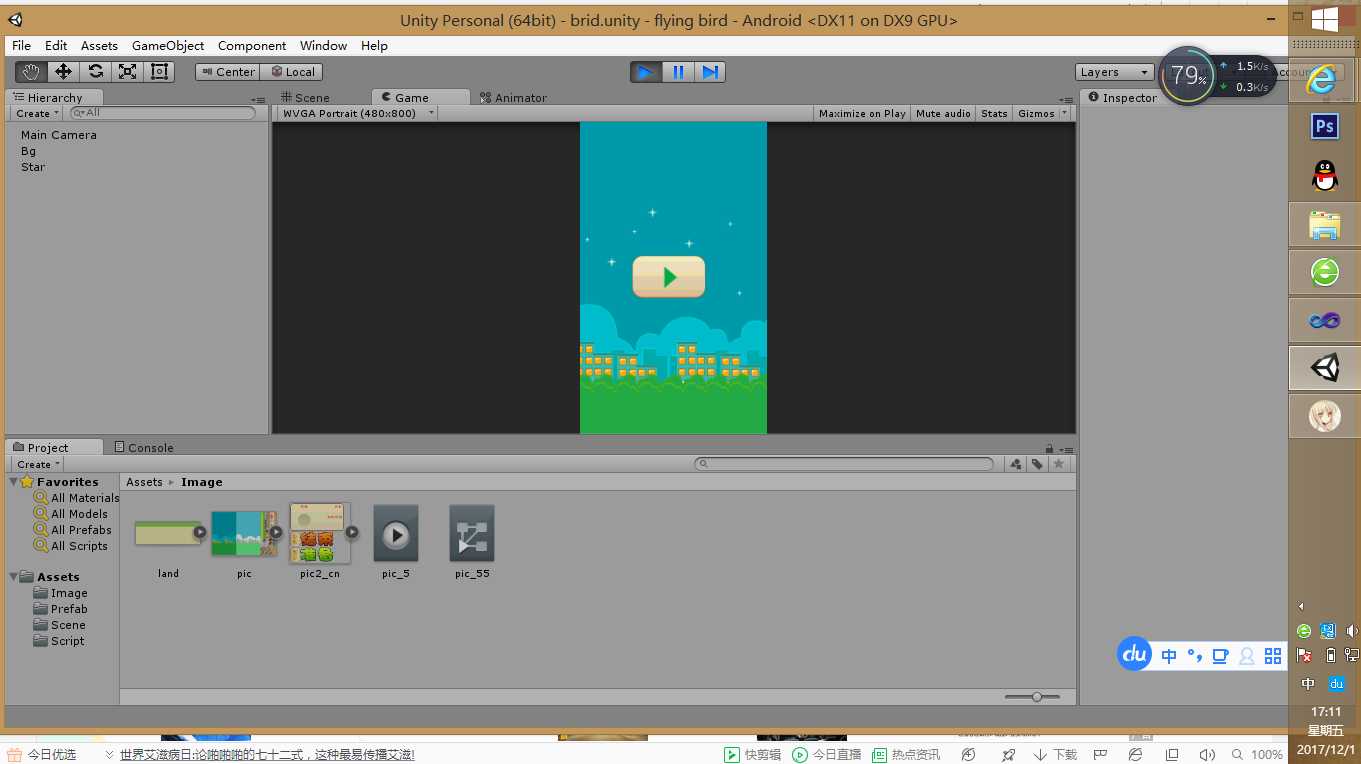This screenshot has width=1361, height=764.
Task: Adjust the asset icon size slider
Action: (1032, 696)
